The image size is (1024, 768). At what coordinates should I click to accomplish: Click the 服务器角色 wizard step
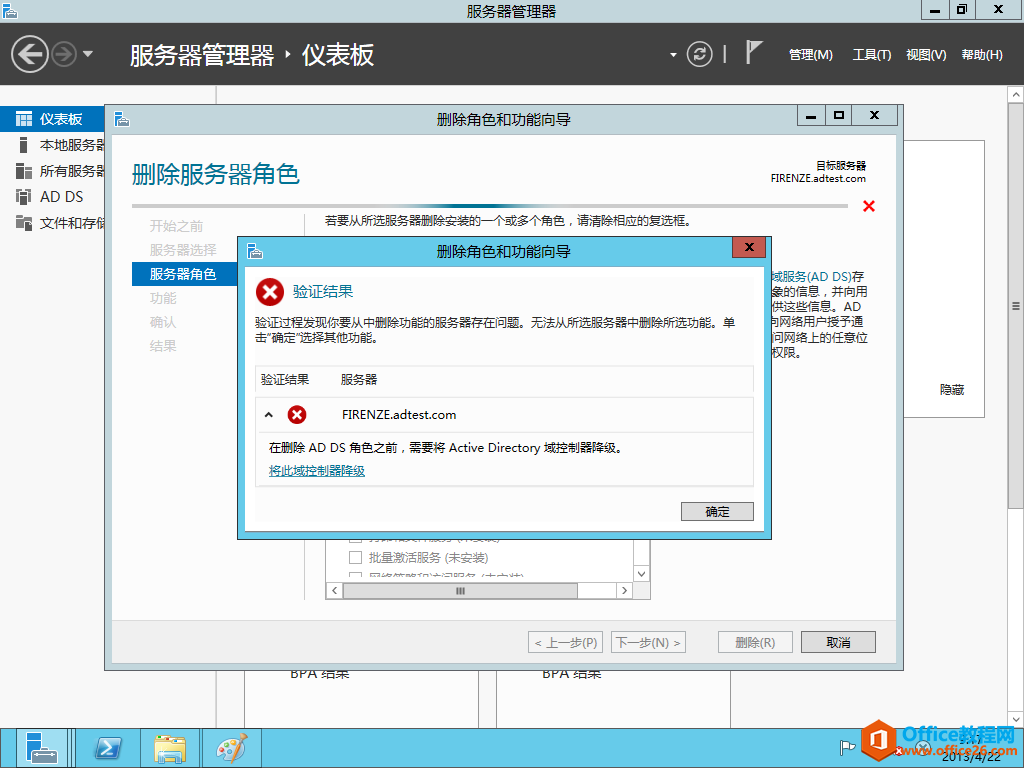pyautogui.click(x=184, y=274)
